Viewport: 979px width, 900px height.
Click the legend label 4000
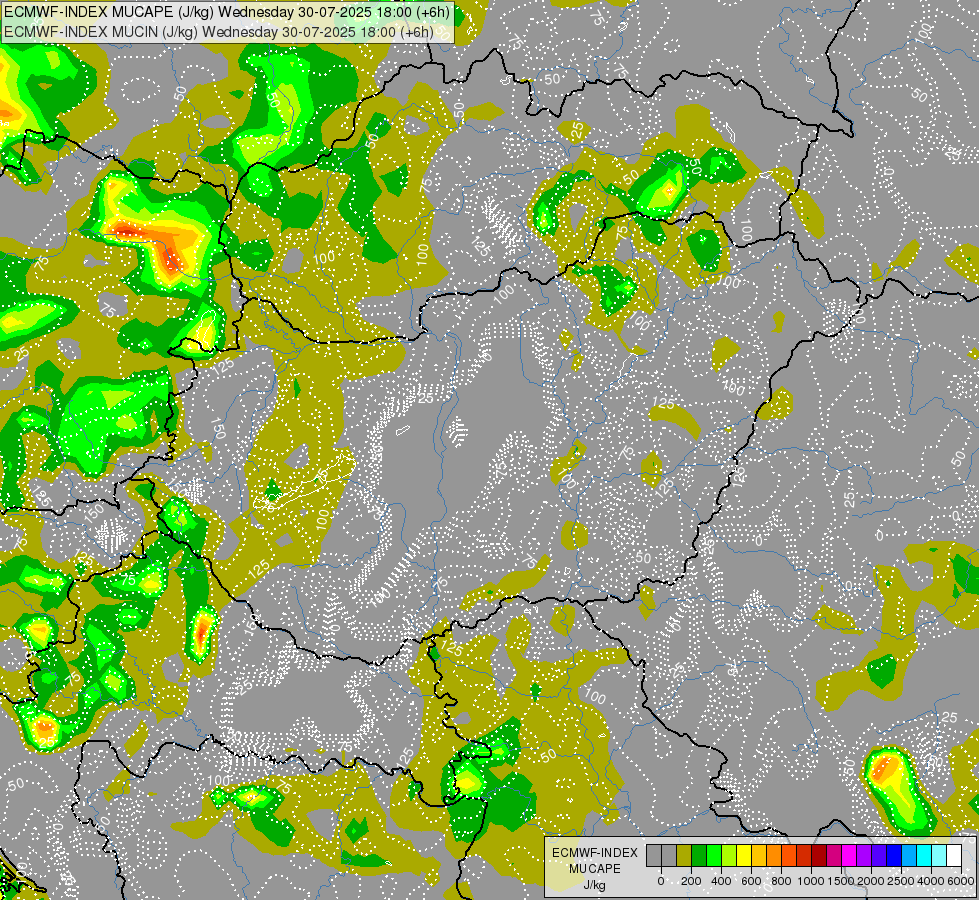(931, 881)
